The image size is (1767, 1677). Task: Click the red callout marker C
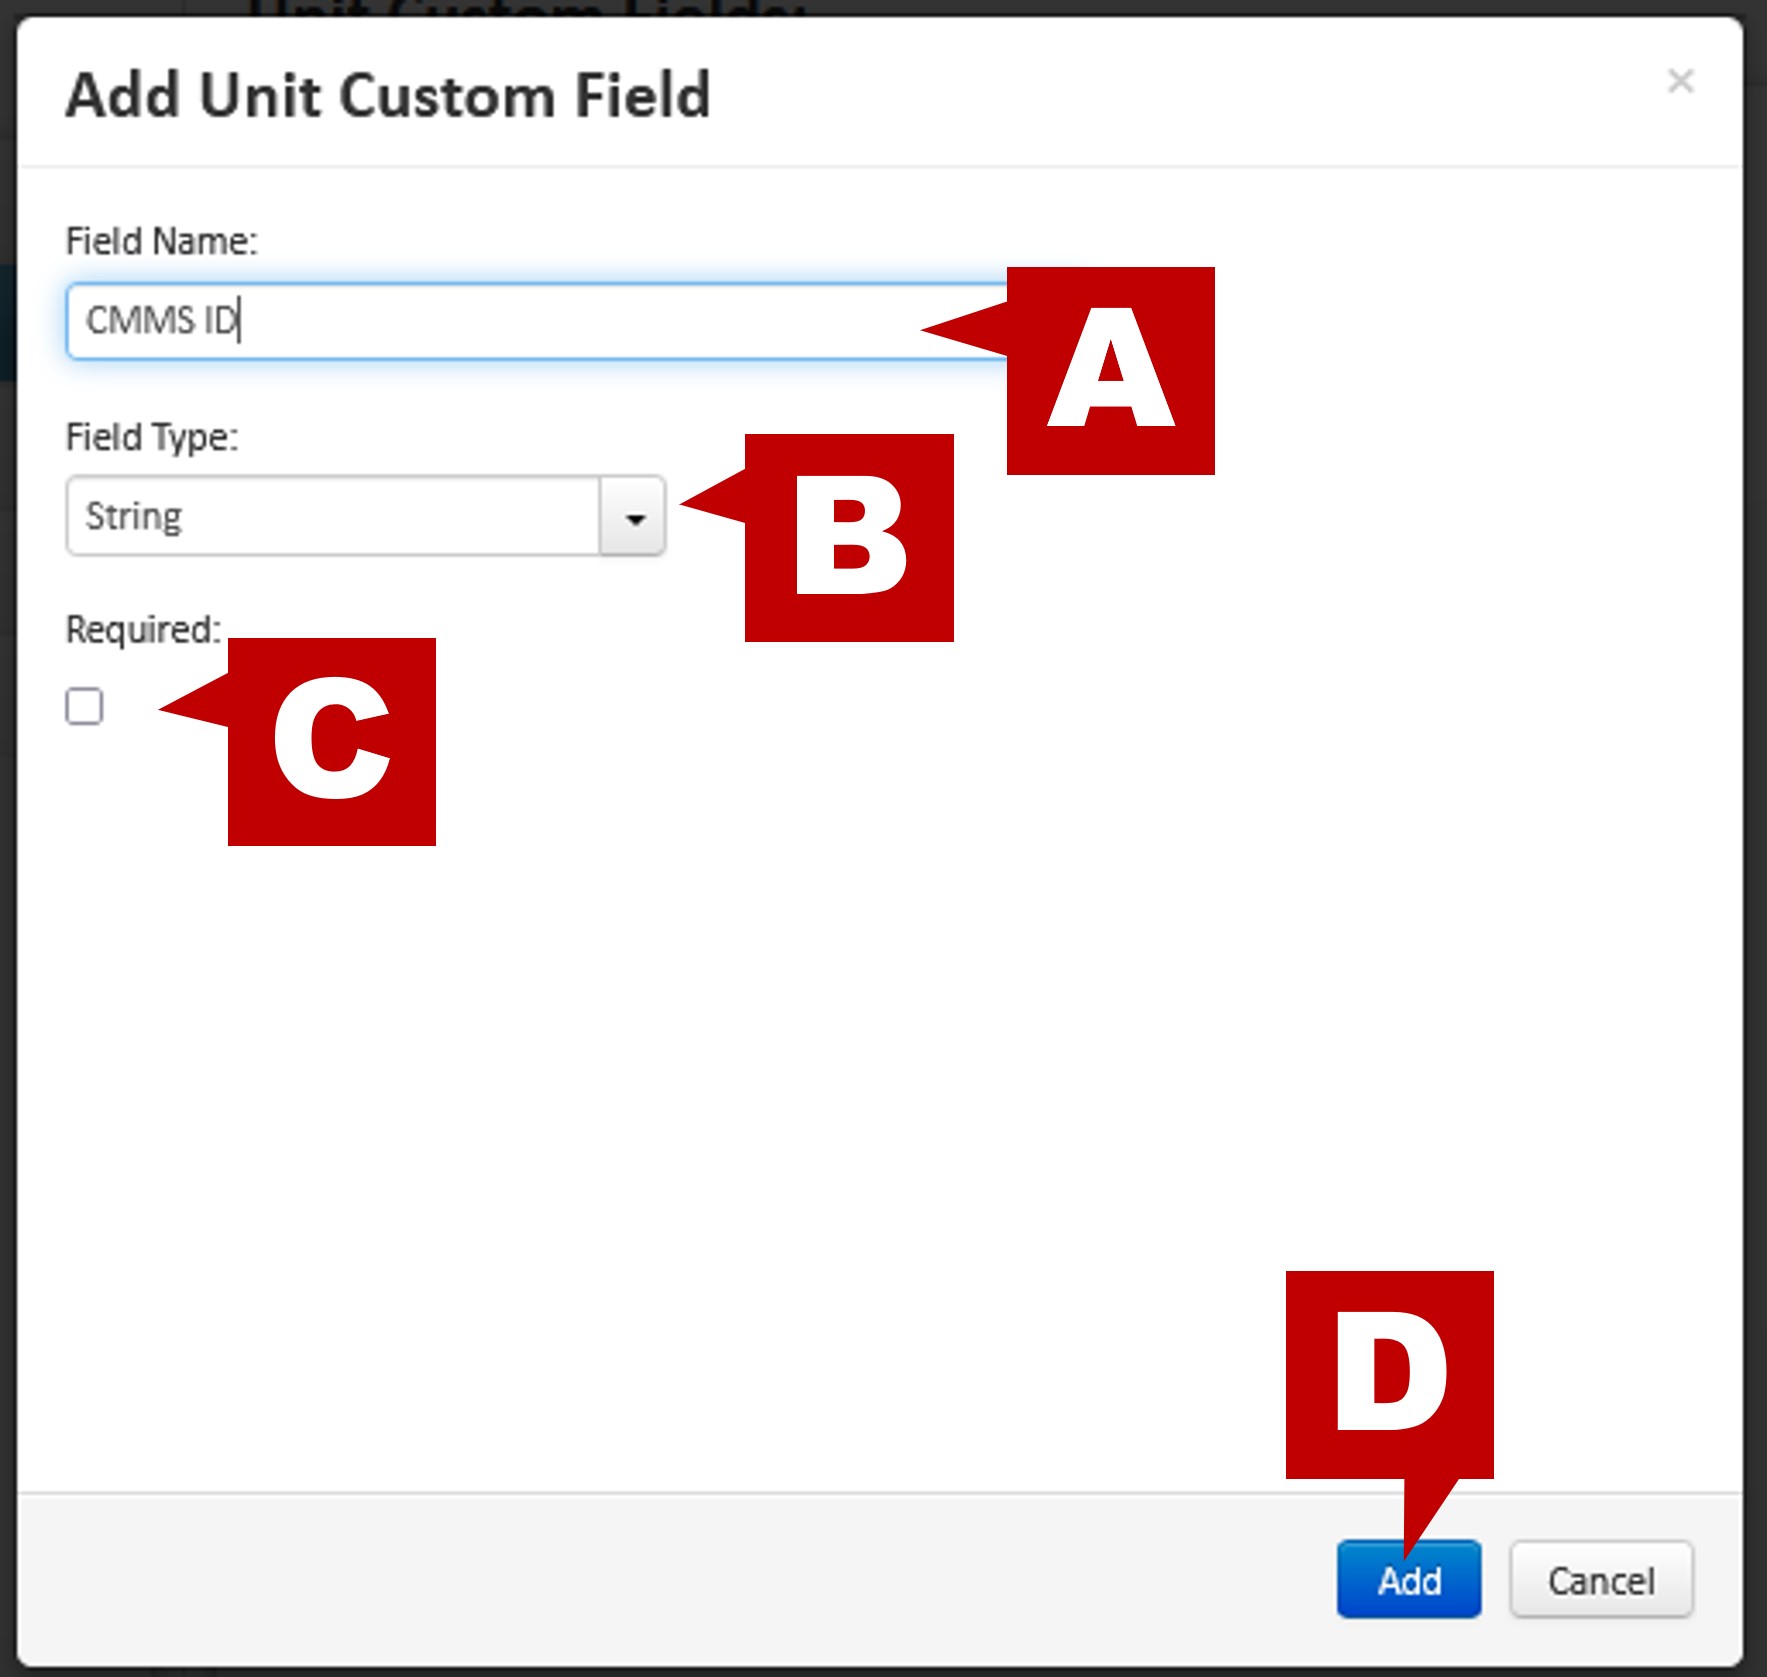click(332, 742)
